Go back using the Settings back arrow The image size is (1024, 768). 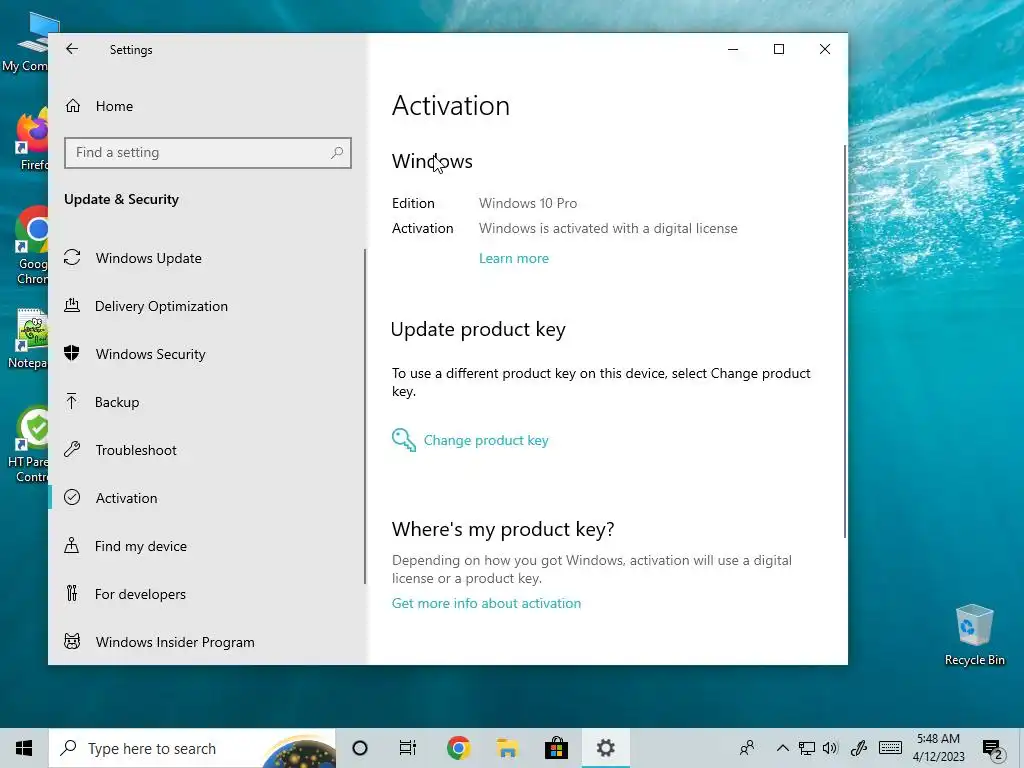[x=72, y=49]
